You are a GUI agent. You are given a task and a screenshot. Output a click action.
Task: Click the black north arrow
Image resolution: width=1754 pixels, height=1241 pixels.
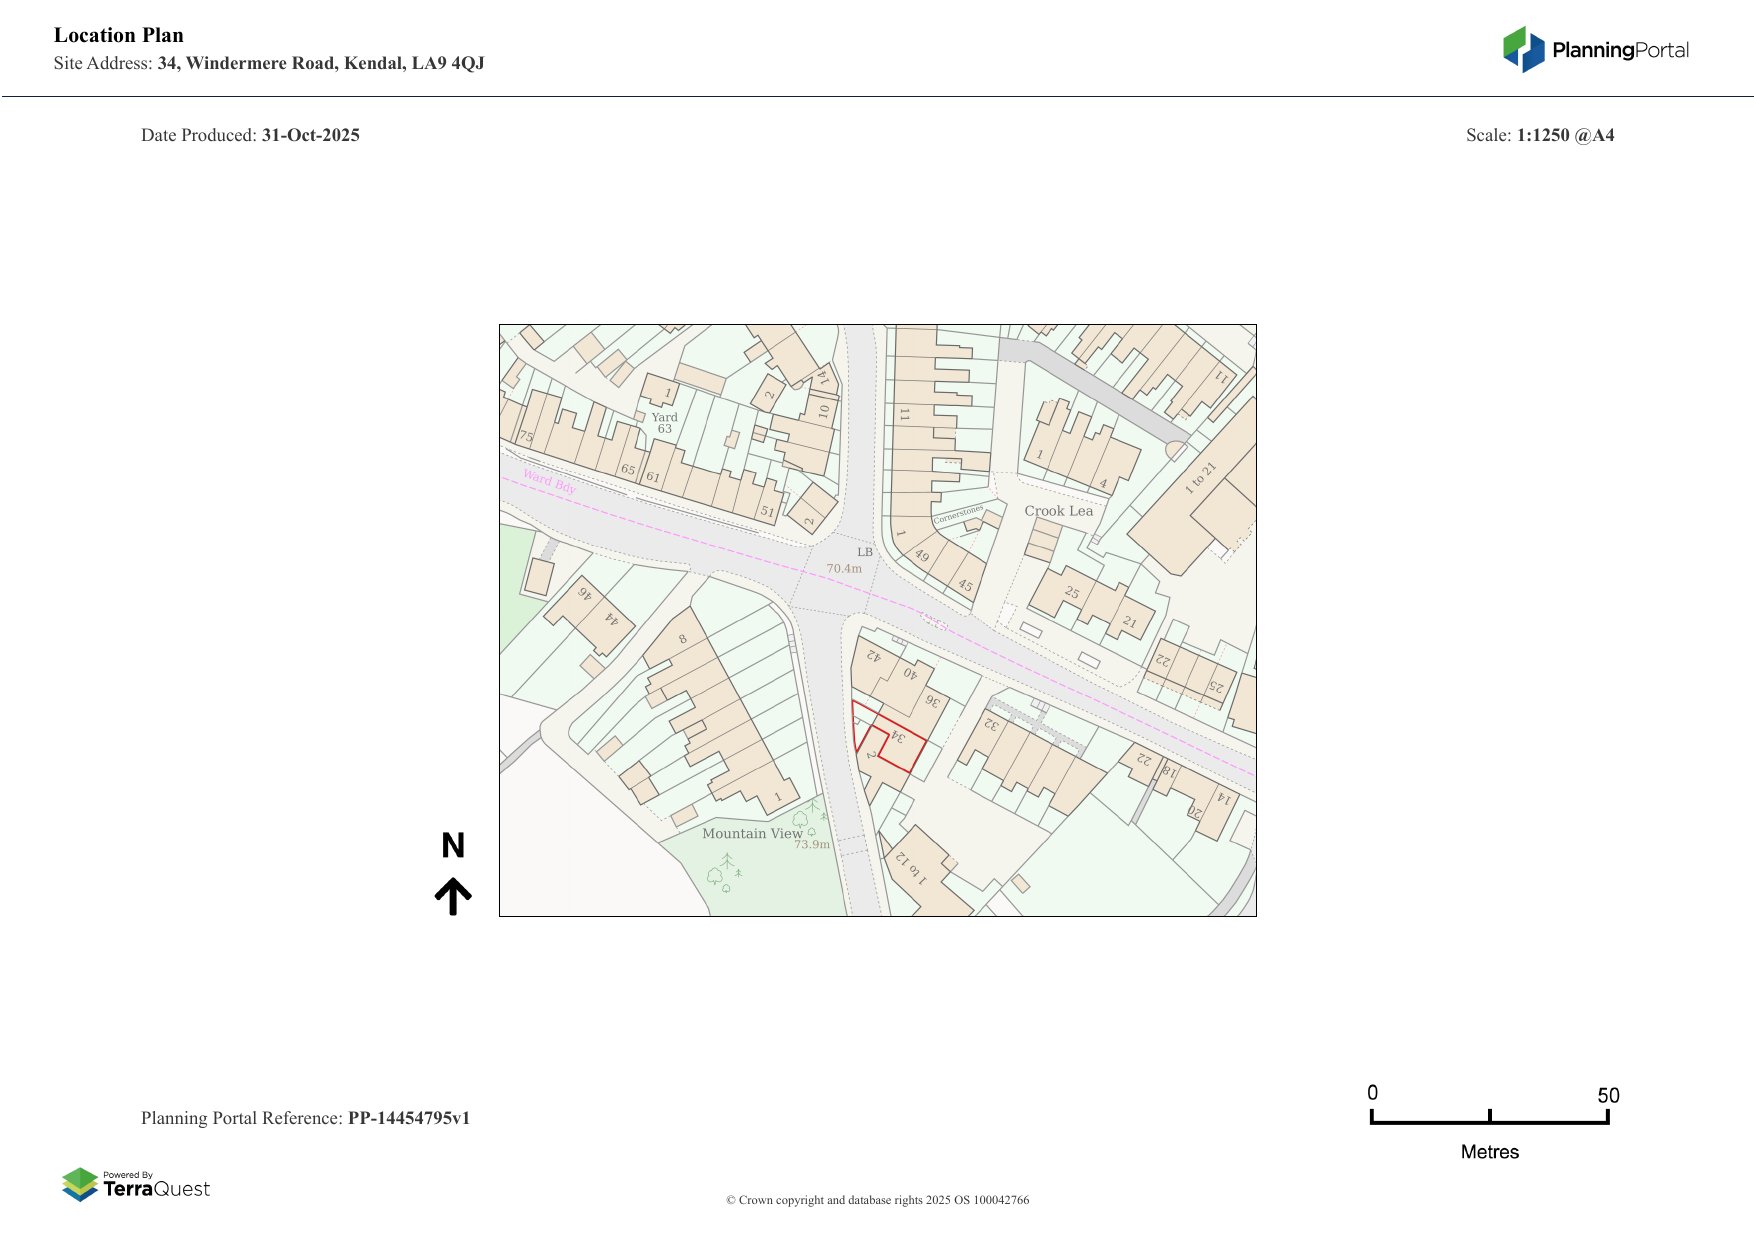coord(453,896)
